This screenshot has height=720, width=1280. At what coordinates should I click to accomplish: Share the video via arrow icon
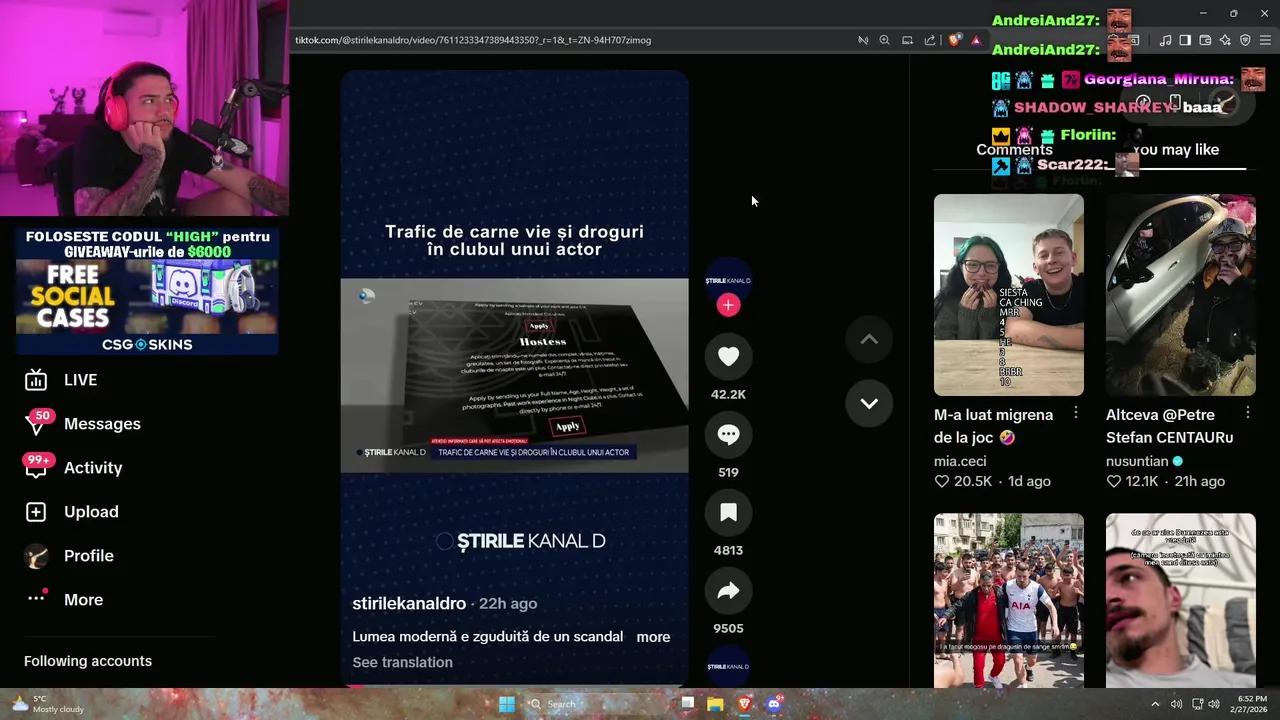click(x=728, y=591)
